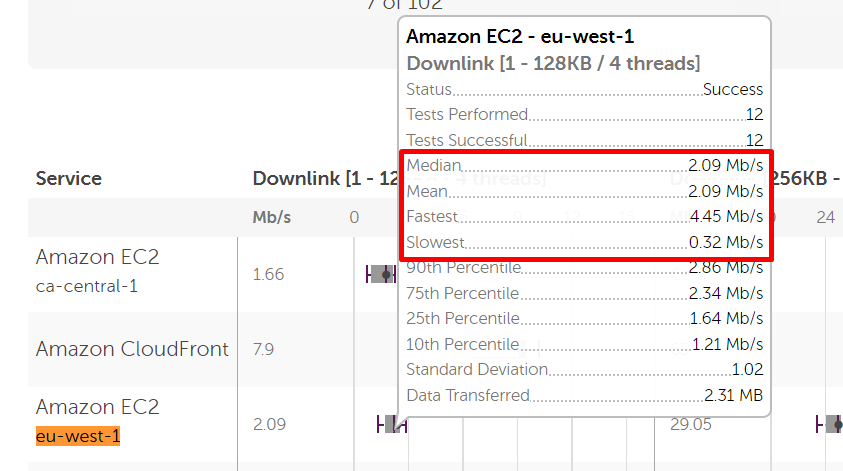Click the Fastest value 4.45 Mb/s
The width and height of the screenshot is (843, 471).
point(726,217)
